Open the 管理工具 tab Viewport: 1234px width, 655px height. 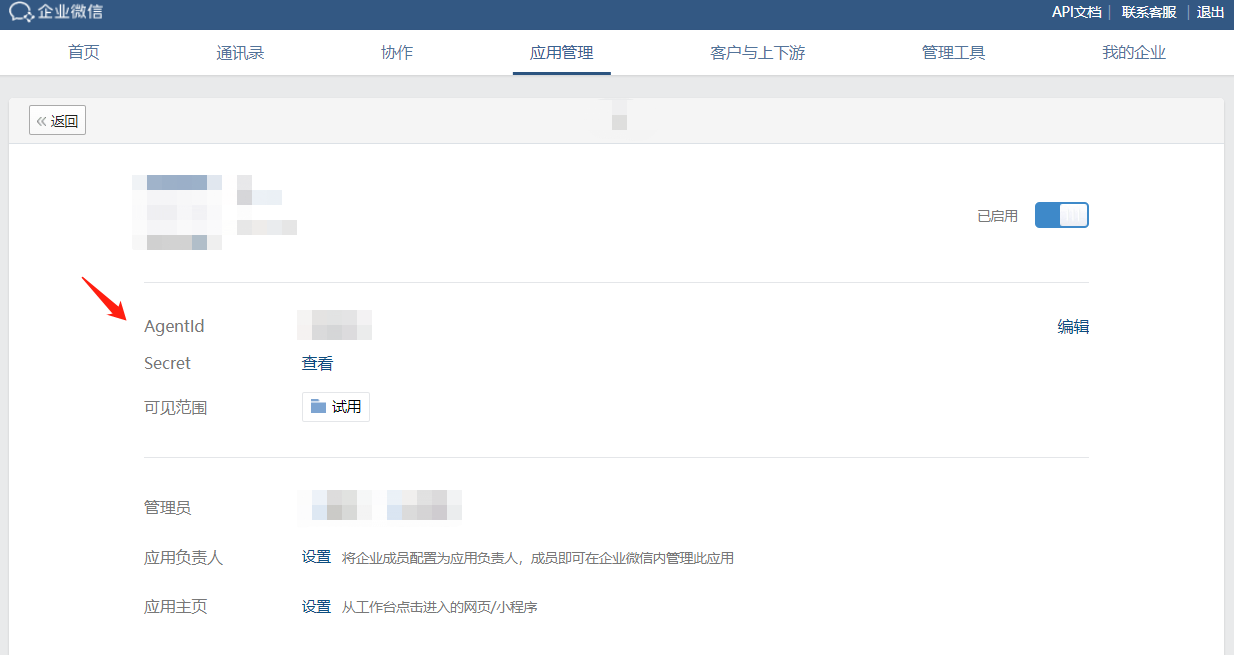[953, 53]
